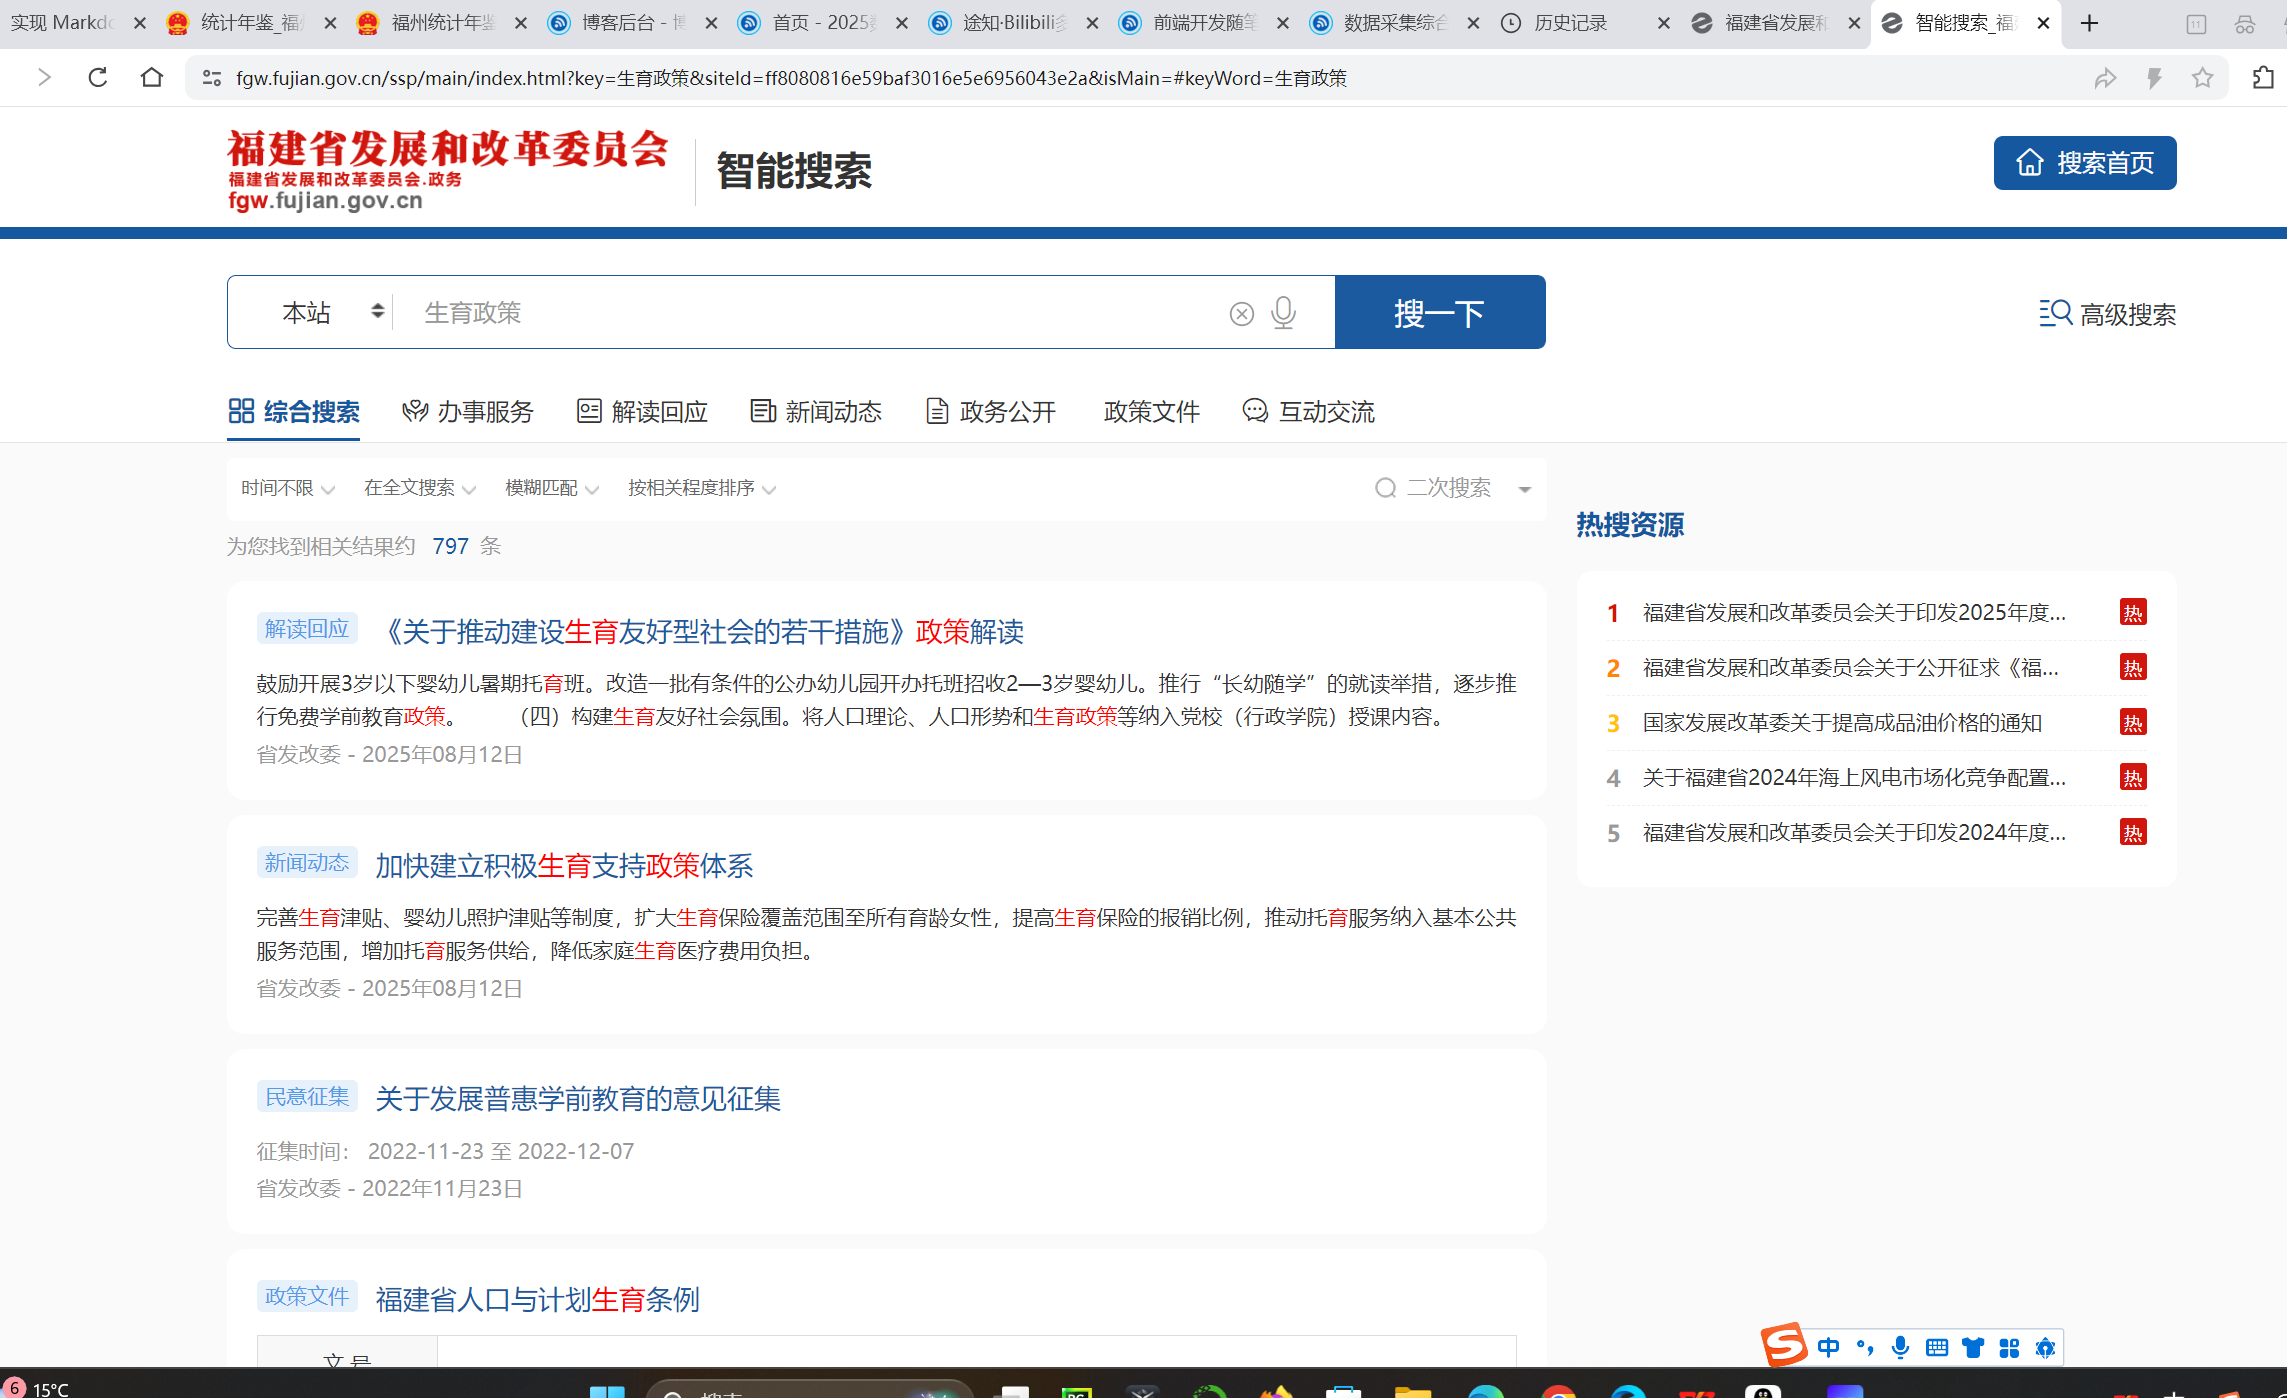Refresh the current page

(x=97, y=76)
